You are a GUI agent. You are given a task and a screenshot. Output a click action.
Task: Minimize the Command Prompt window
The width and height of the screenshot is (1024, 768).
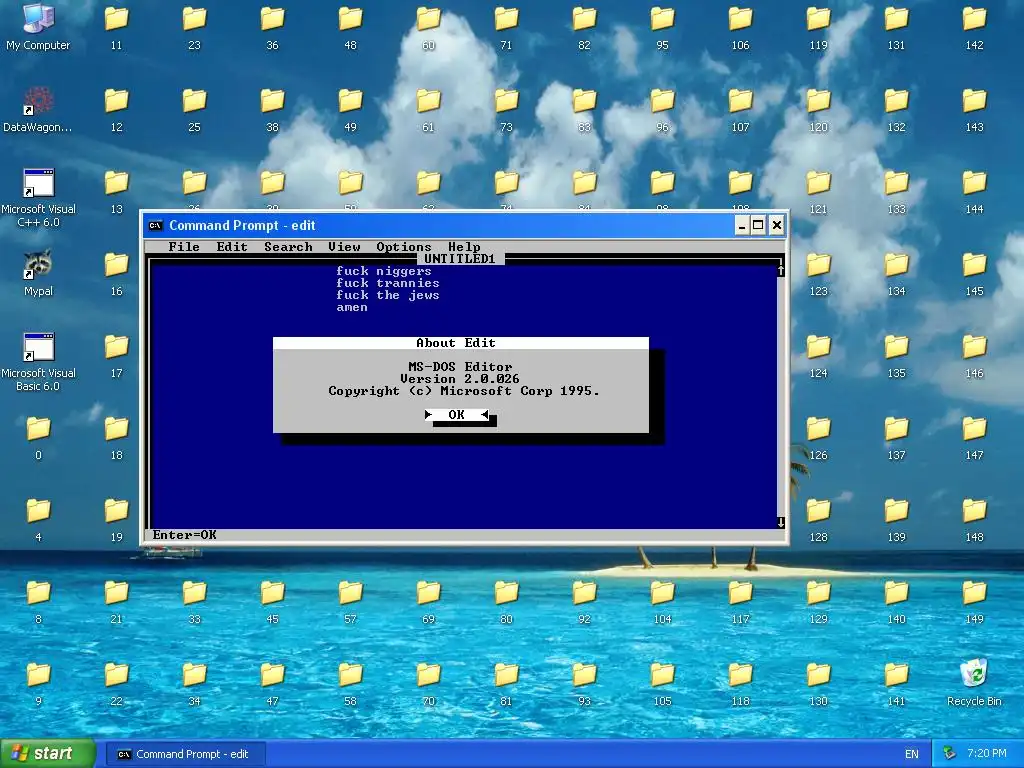pyautogui.click(x=741, y=226)
